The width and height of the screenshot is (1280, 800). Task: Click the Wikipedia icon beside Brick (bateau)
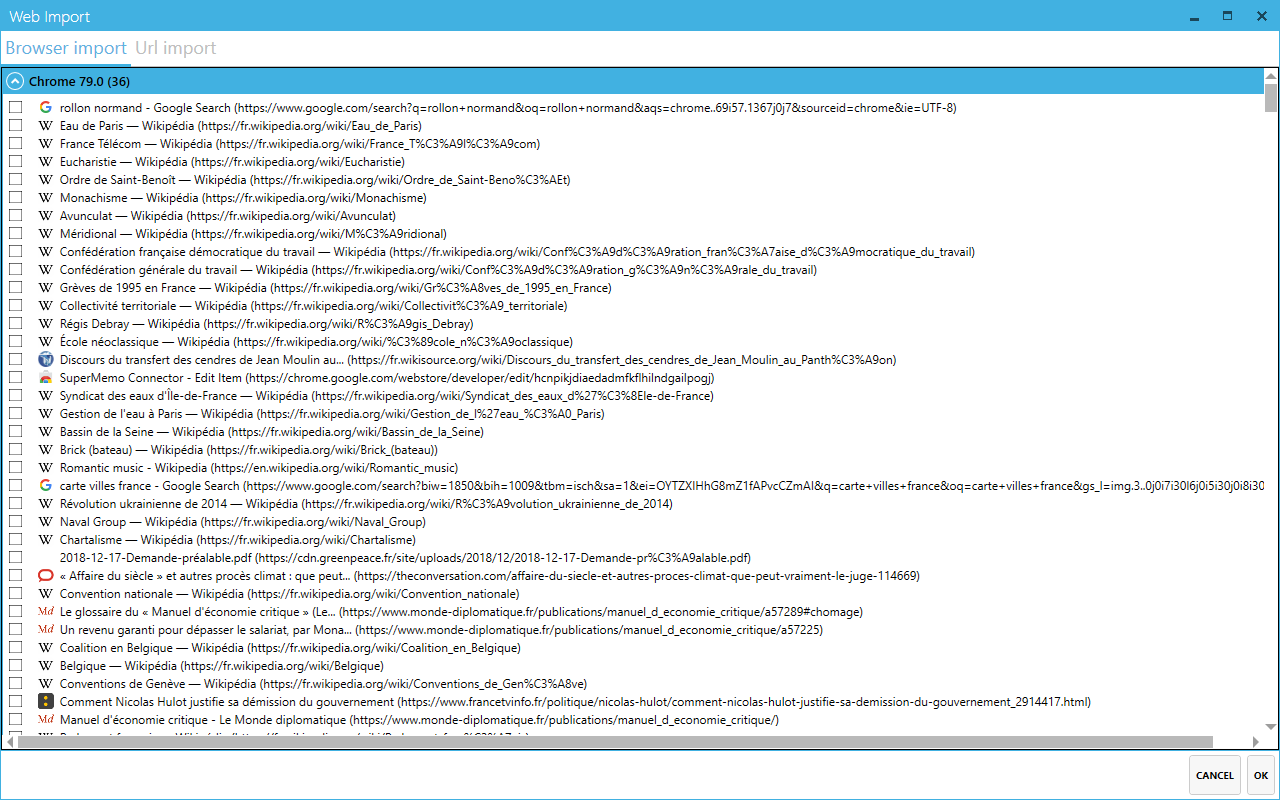(45, 450)
